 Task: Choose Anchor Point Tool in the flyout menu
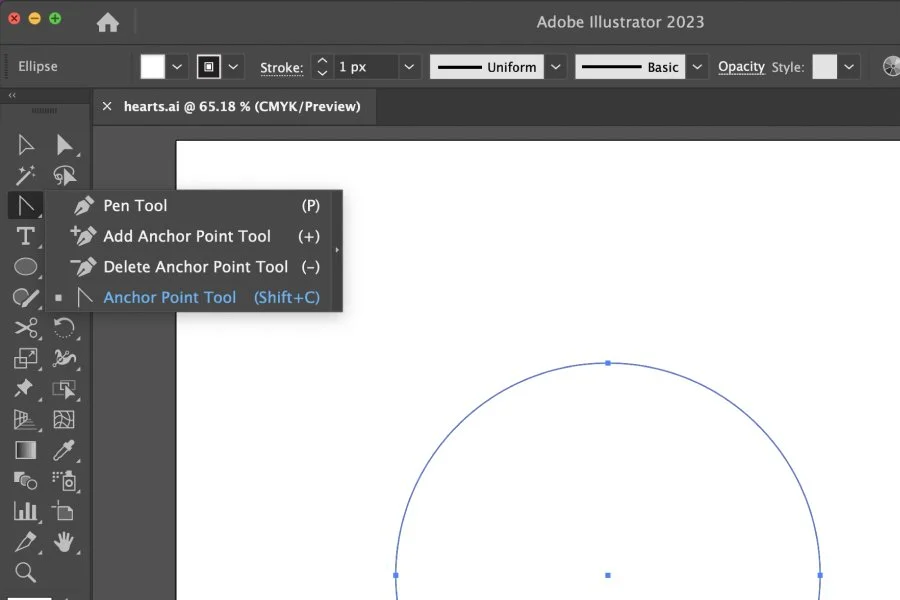pos(169,297)
